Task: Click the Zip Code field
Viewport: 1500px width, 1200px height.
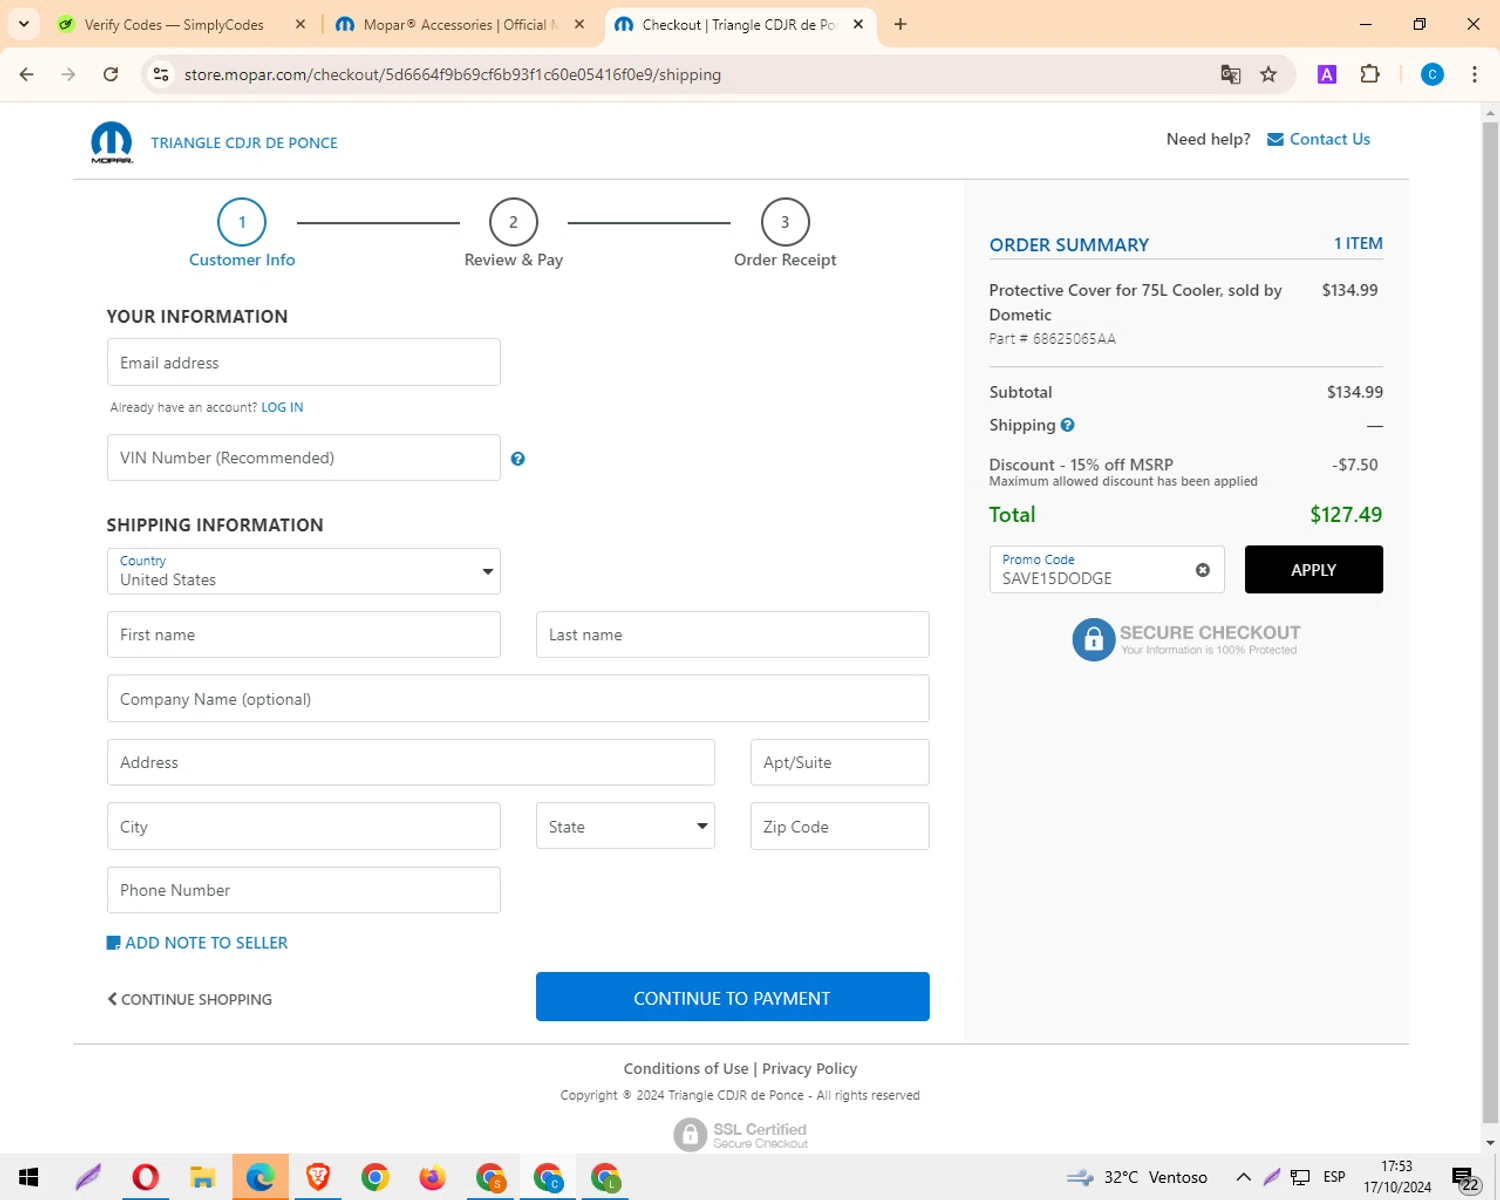Action: click(x=840, y=826)
